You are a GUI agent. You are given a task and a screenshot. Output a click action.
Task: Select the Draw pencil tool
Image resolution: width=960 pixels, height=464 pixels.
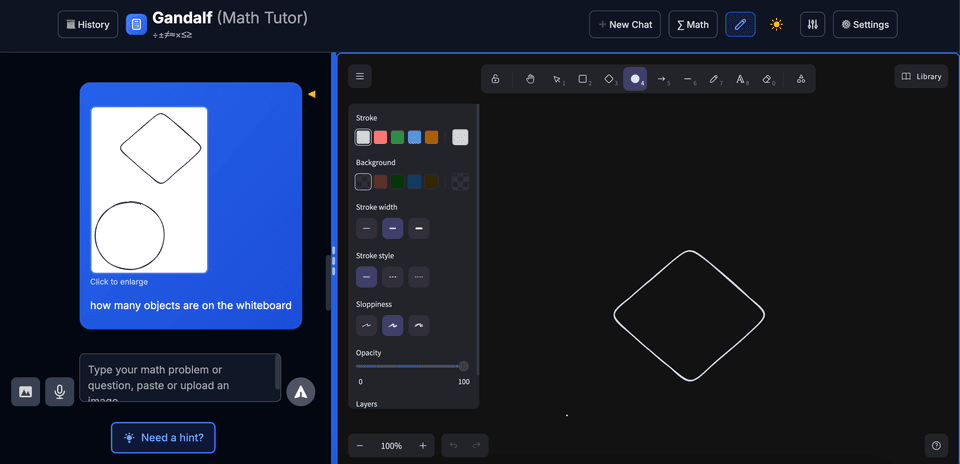pyautogui.click(x=713, y=79)
